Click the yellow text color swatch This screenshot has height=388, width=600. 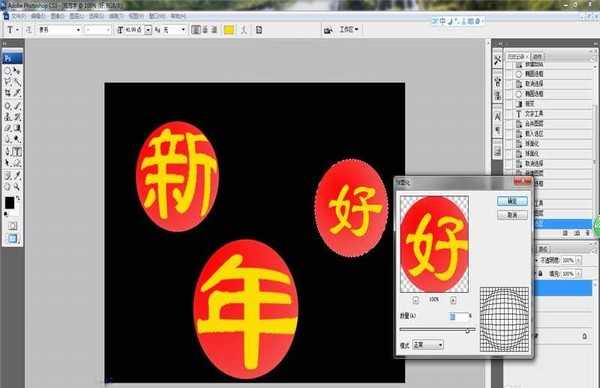[x=229, y=30]
